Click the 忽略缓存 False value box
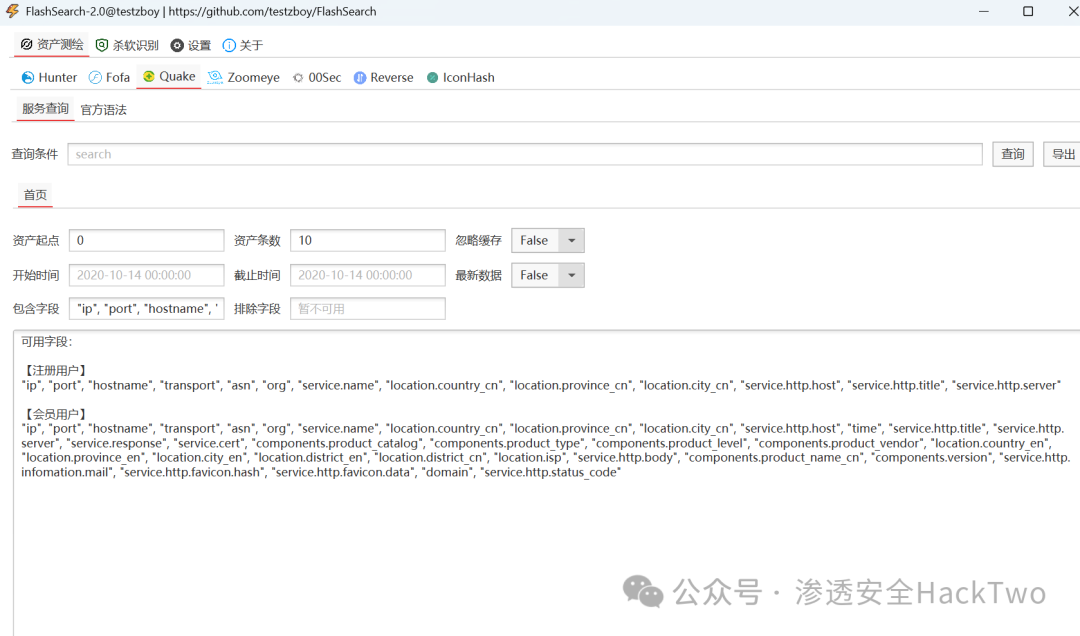The image size is (1080, 636). click(534, 240)
